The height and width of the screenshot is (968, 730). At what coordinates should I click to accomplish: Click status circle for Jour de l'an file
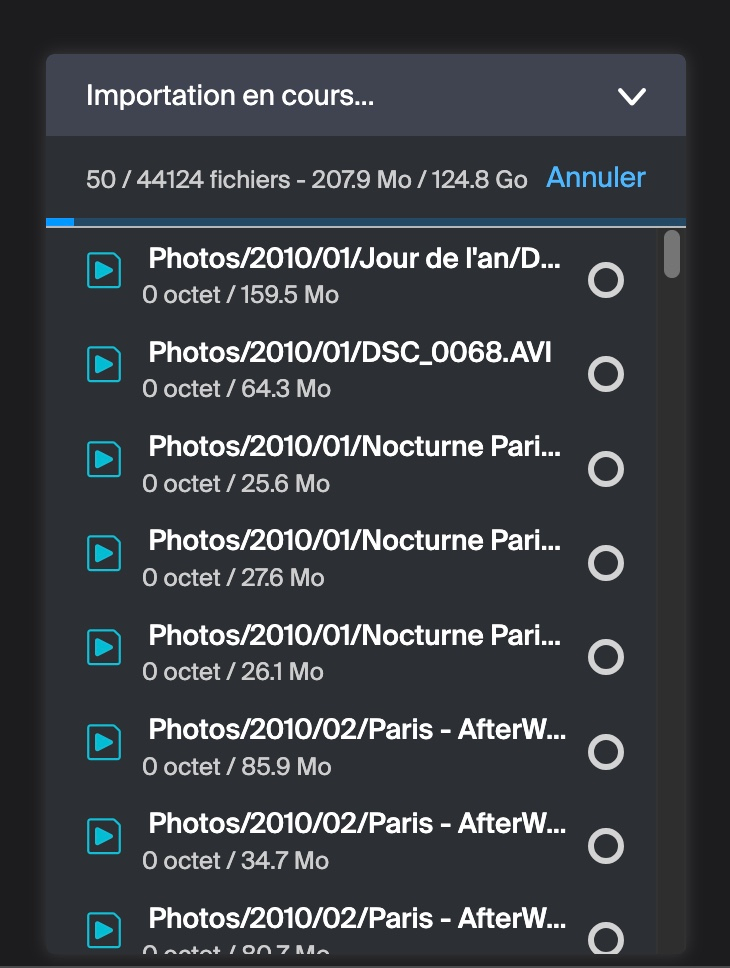[605, 280]
